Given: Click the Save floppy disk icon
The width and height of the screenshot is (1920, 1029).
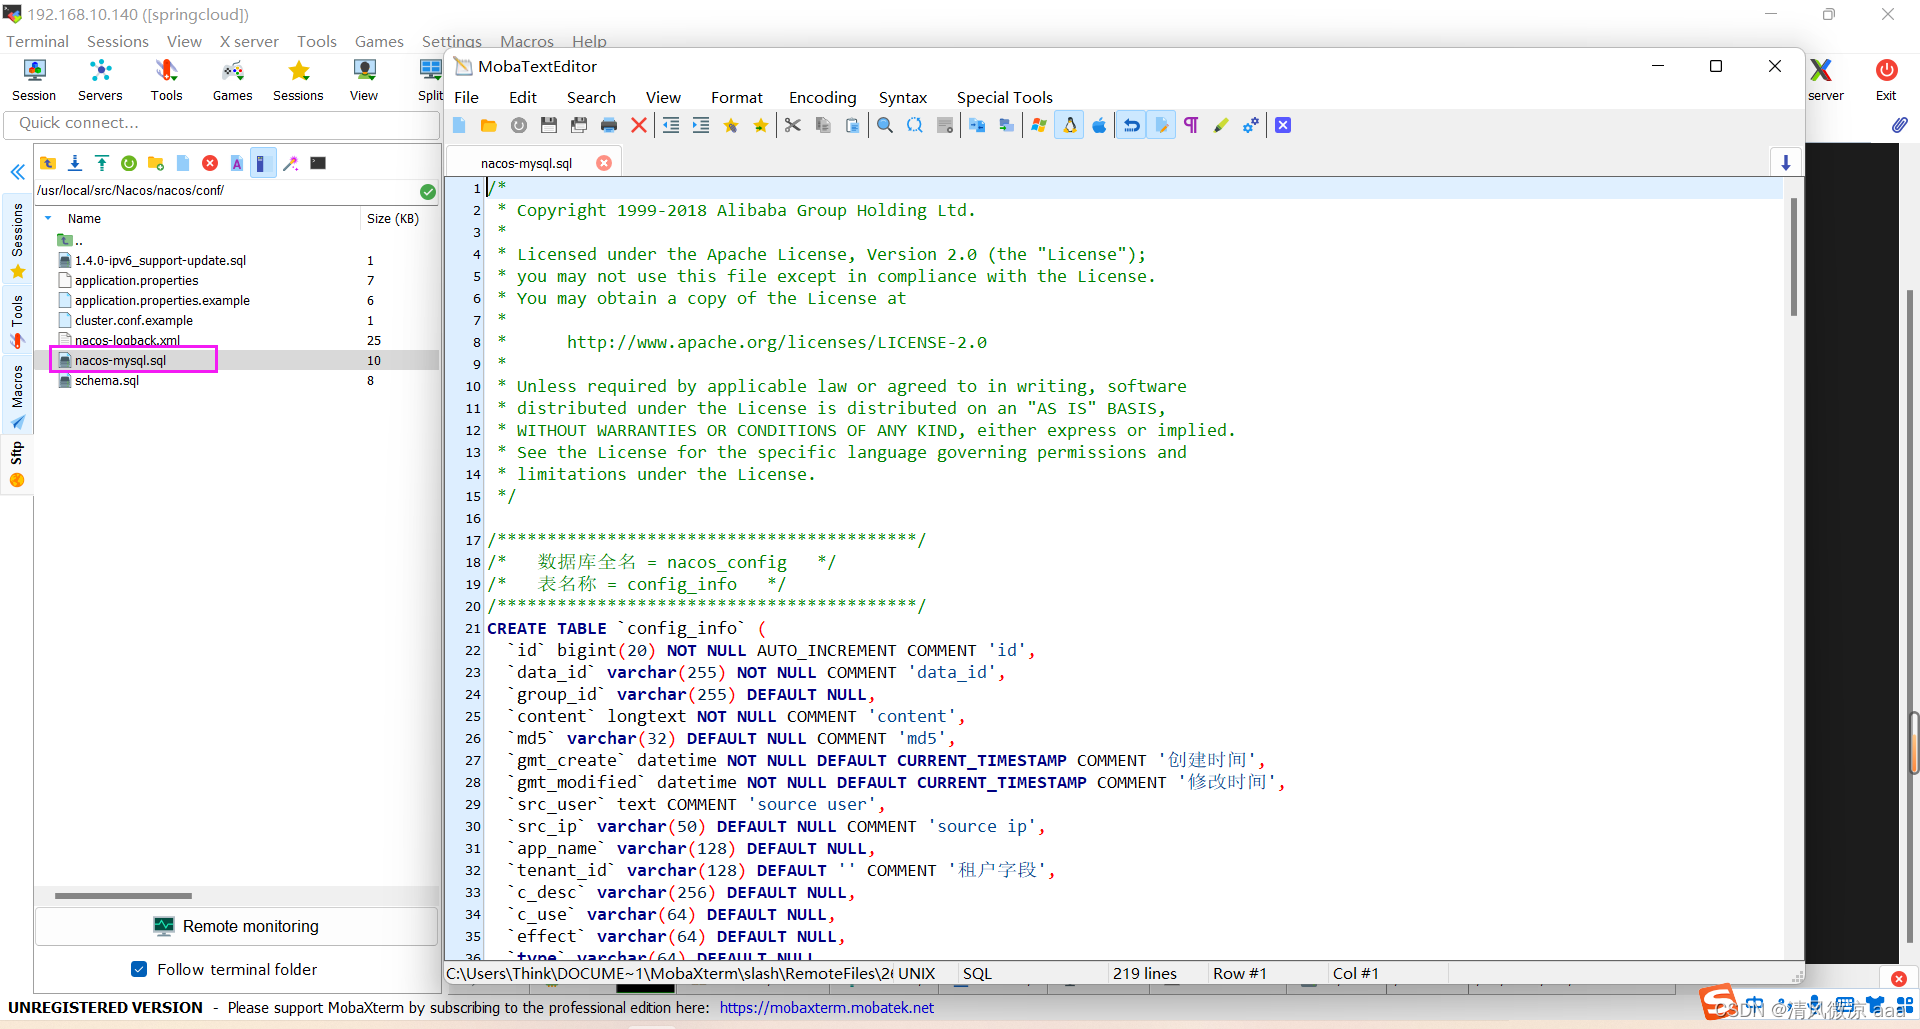Looking at the screenshot, I should pyautogui.click(x=549, y=125).
